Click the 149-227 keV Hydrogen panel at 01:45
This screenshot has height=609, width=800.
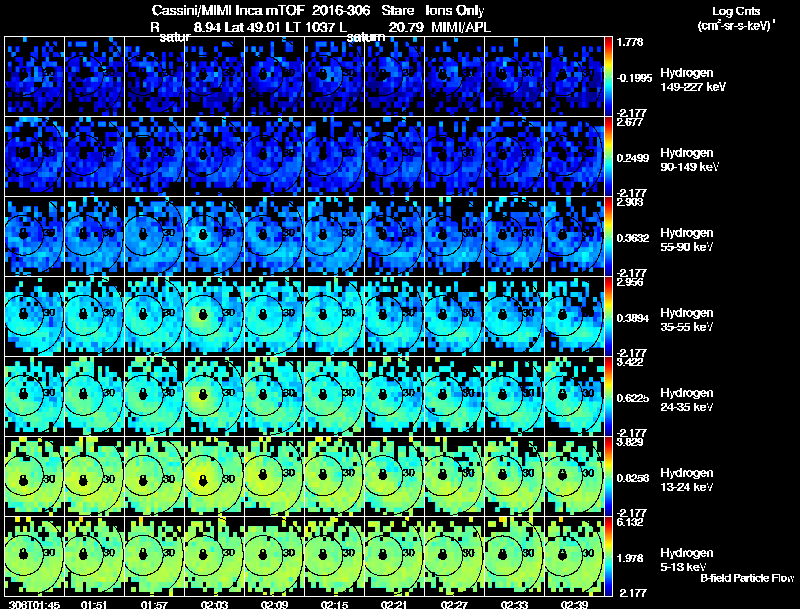[x=34, y=77]
